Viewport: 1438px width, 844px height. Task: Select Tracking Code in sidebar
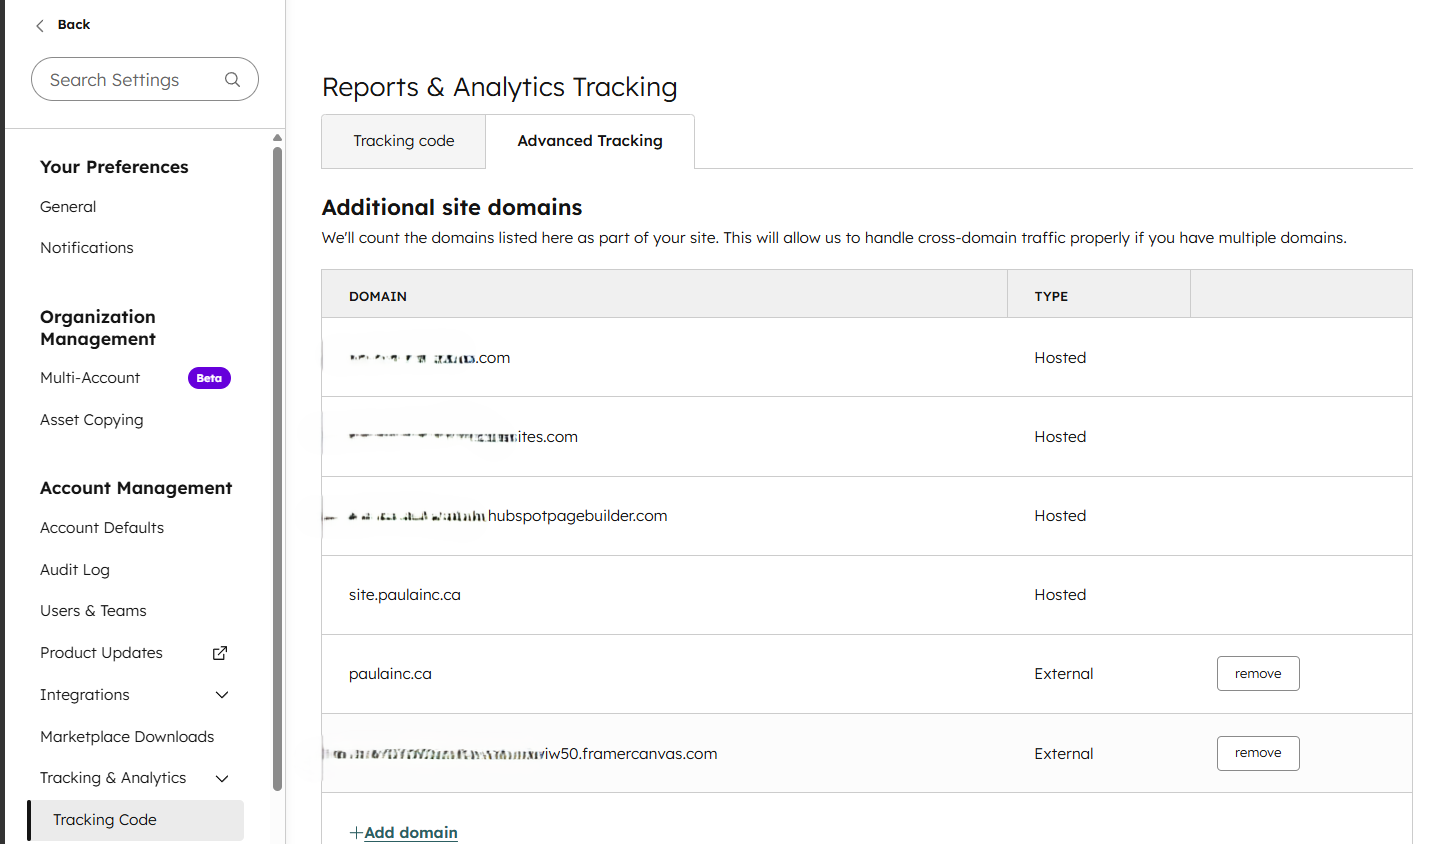point(135,820)
